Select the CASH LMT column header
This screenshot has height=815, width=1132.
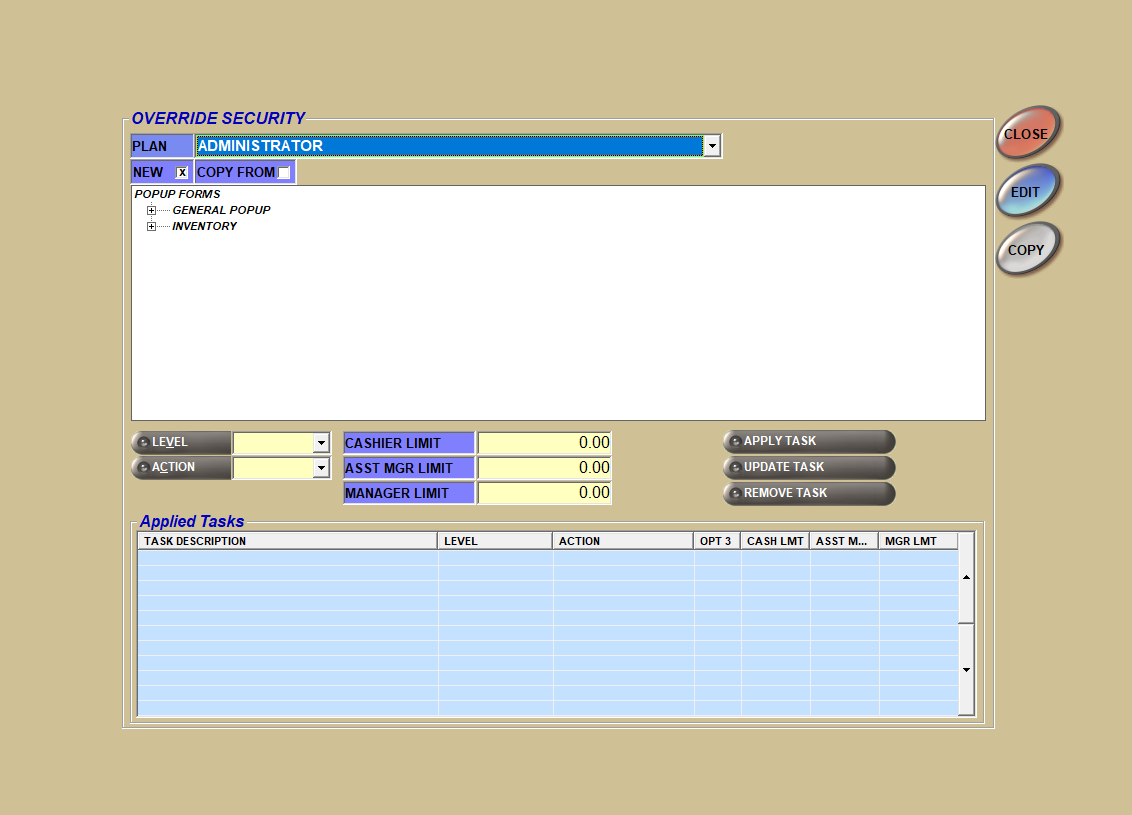tap(775, 541)
